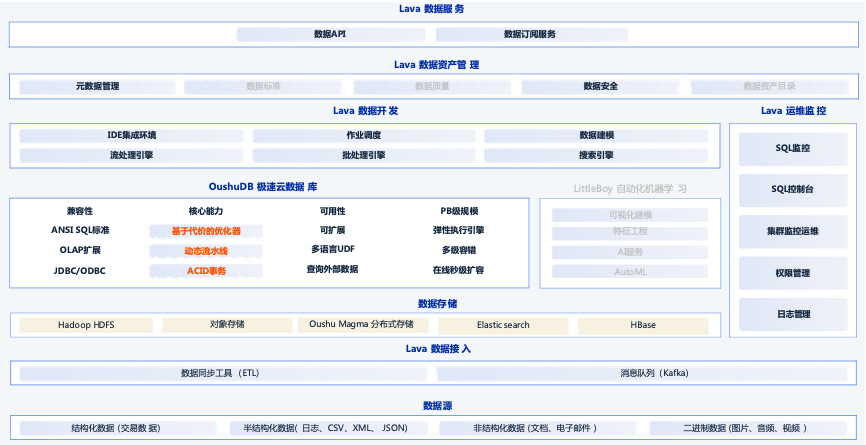Click the 在线秒级扩容 text
This screenshot has width=866, height=445.
(459, 270)
